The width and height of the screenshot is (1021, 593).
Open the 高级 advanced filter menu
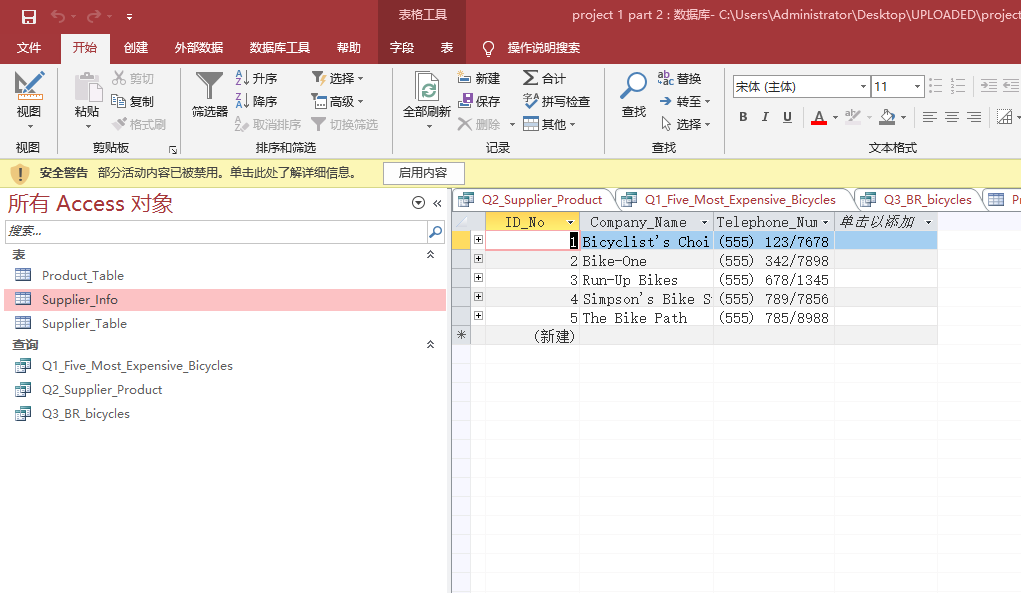click(x=337, y=102)
